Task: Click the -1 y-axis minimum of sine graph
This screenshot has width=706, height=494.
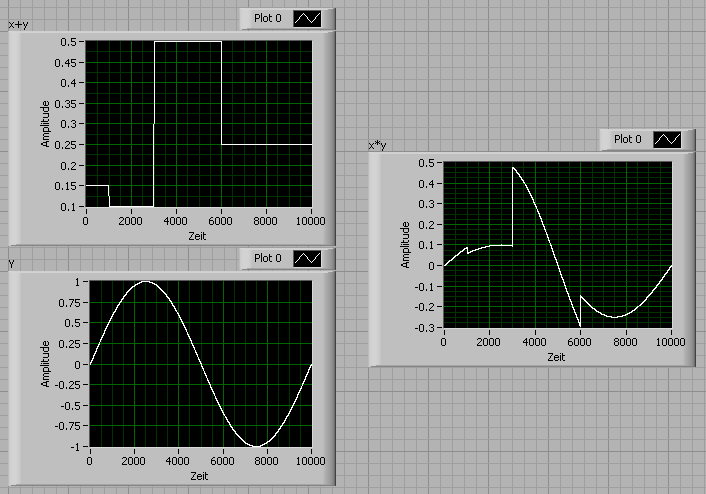Action: pos(75,447)
